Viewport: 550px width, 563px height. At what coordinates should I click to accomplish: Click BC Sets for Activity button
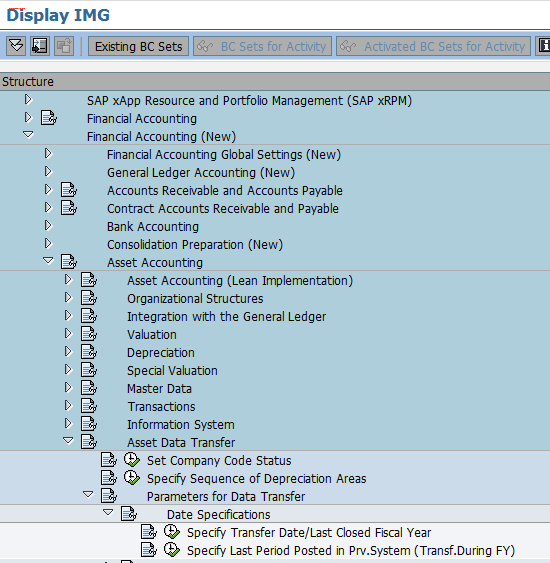[262, 46]
